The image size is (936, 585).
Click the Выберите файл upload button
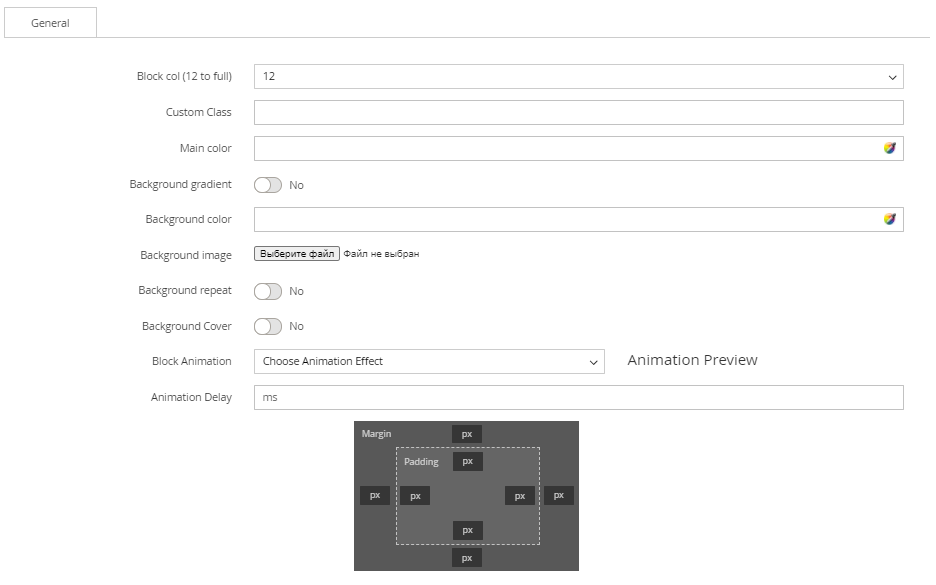coord(297,254)
